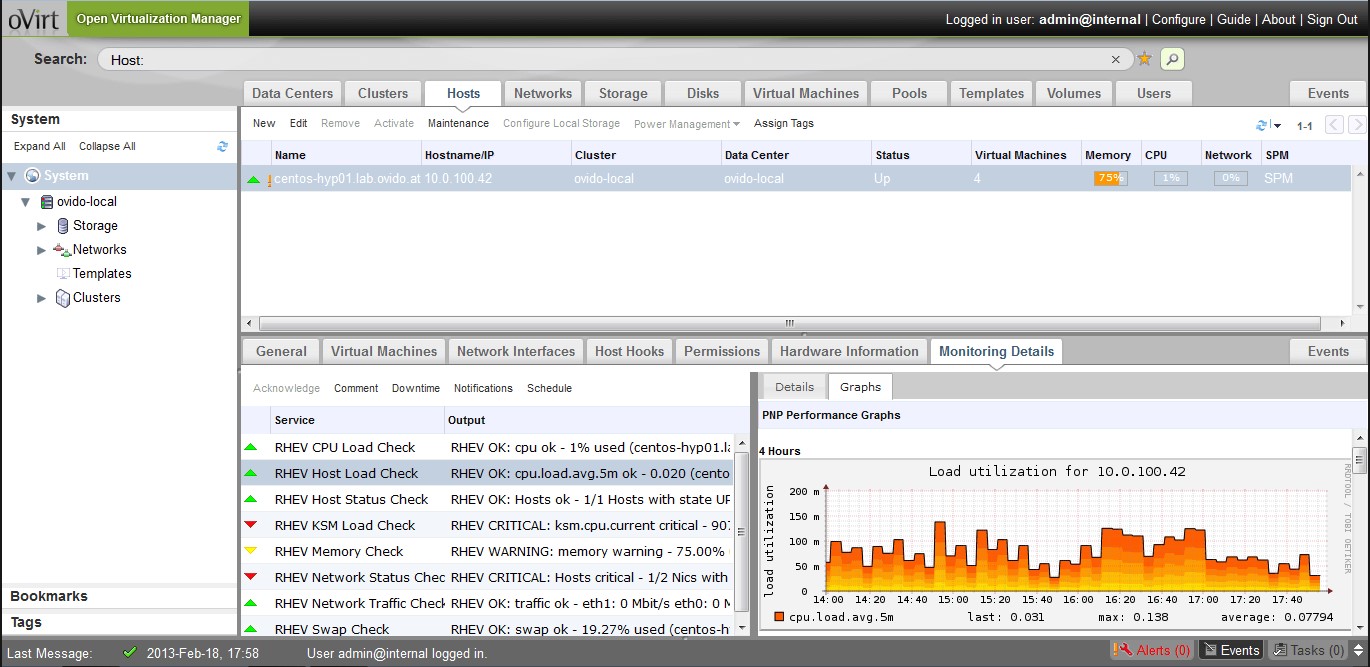1370x667 pixels.
Task: Click the hosts list refresh icon
Action: (x=1262, y=125)
